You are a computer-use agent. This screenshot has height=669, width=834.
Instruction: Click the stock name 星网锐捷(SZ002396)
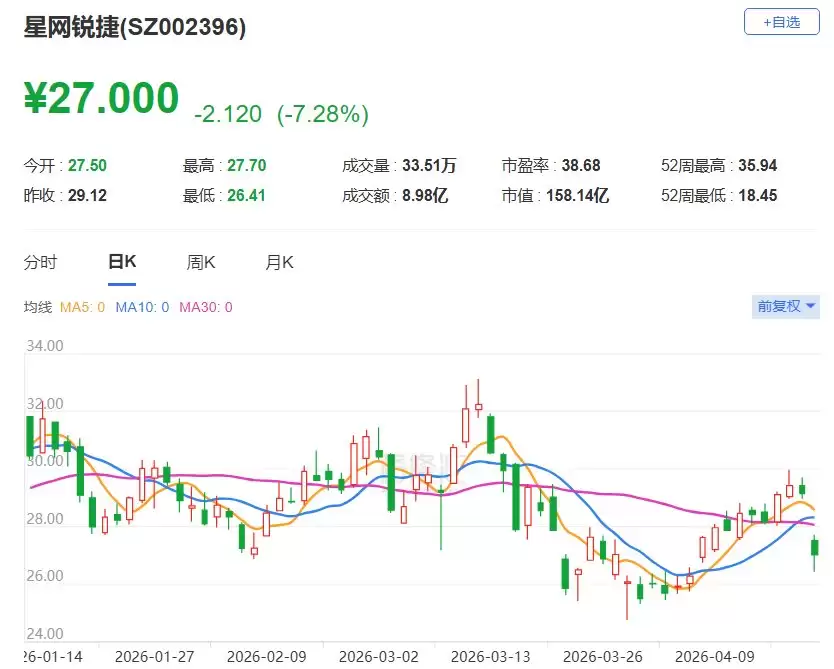click(x=135, y=30)
